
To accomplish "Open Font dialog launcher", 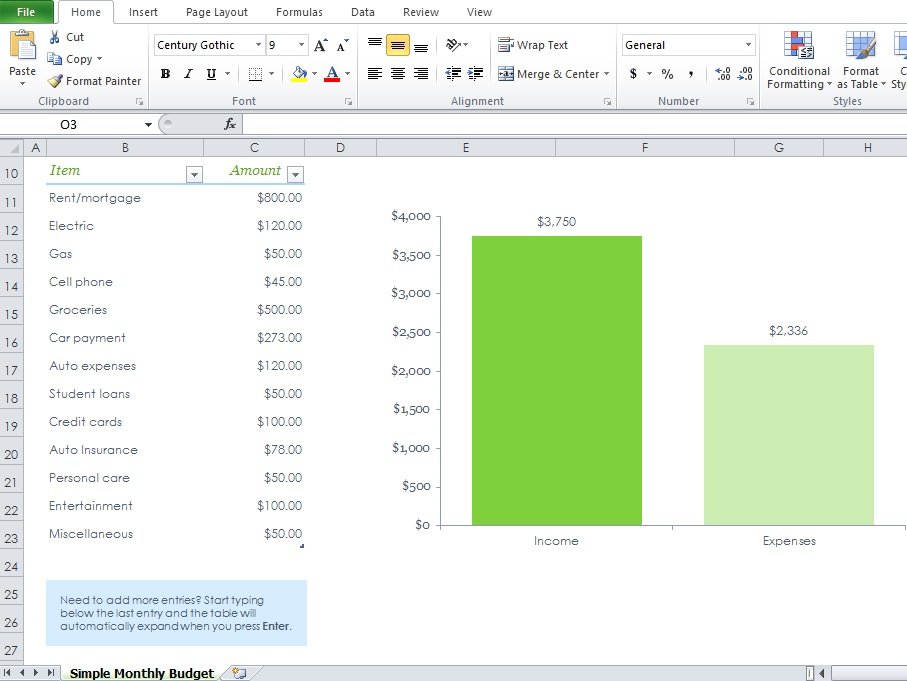I will pyautogui.click(x=348, y=101).
